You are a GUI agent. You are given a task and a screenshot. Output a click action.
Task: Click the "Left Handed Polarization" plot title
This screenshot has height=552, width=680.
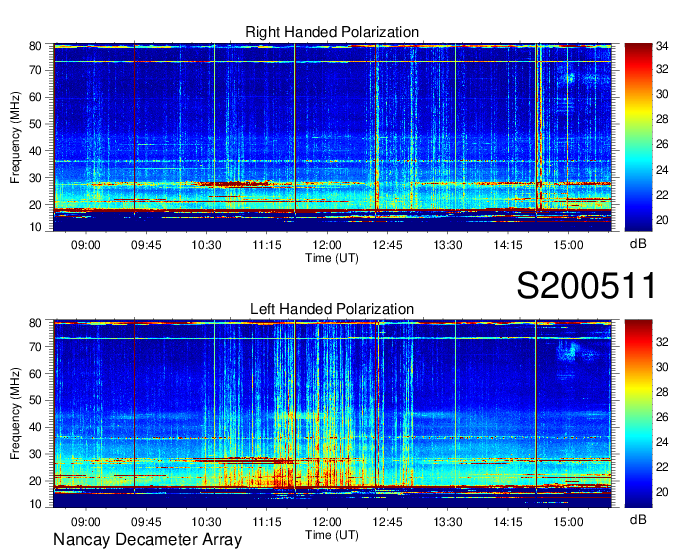click(x=332, y=309)
